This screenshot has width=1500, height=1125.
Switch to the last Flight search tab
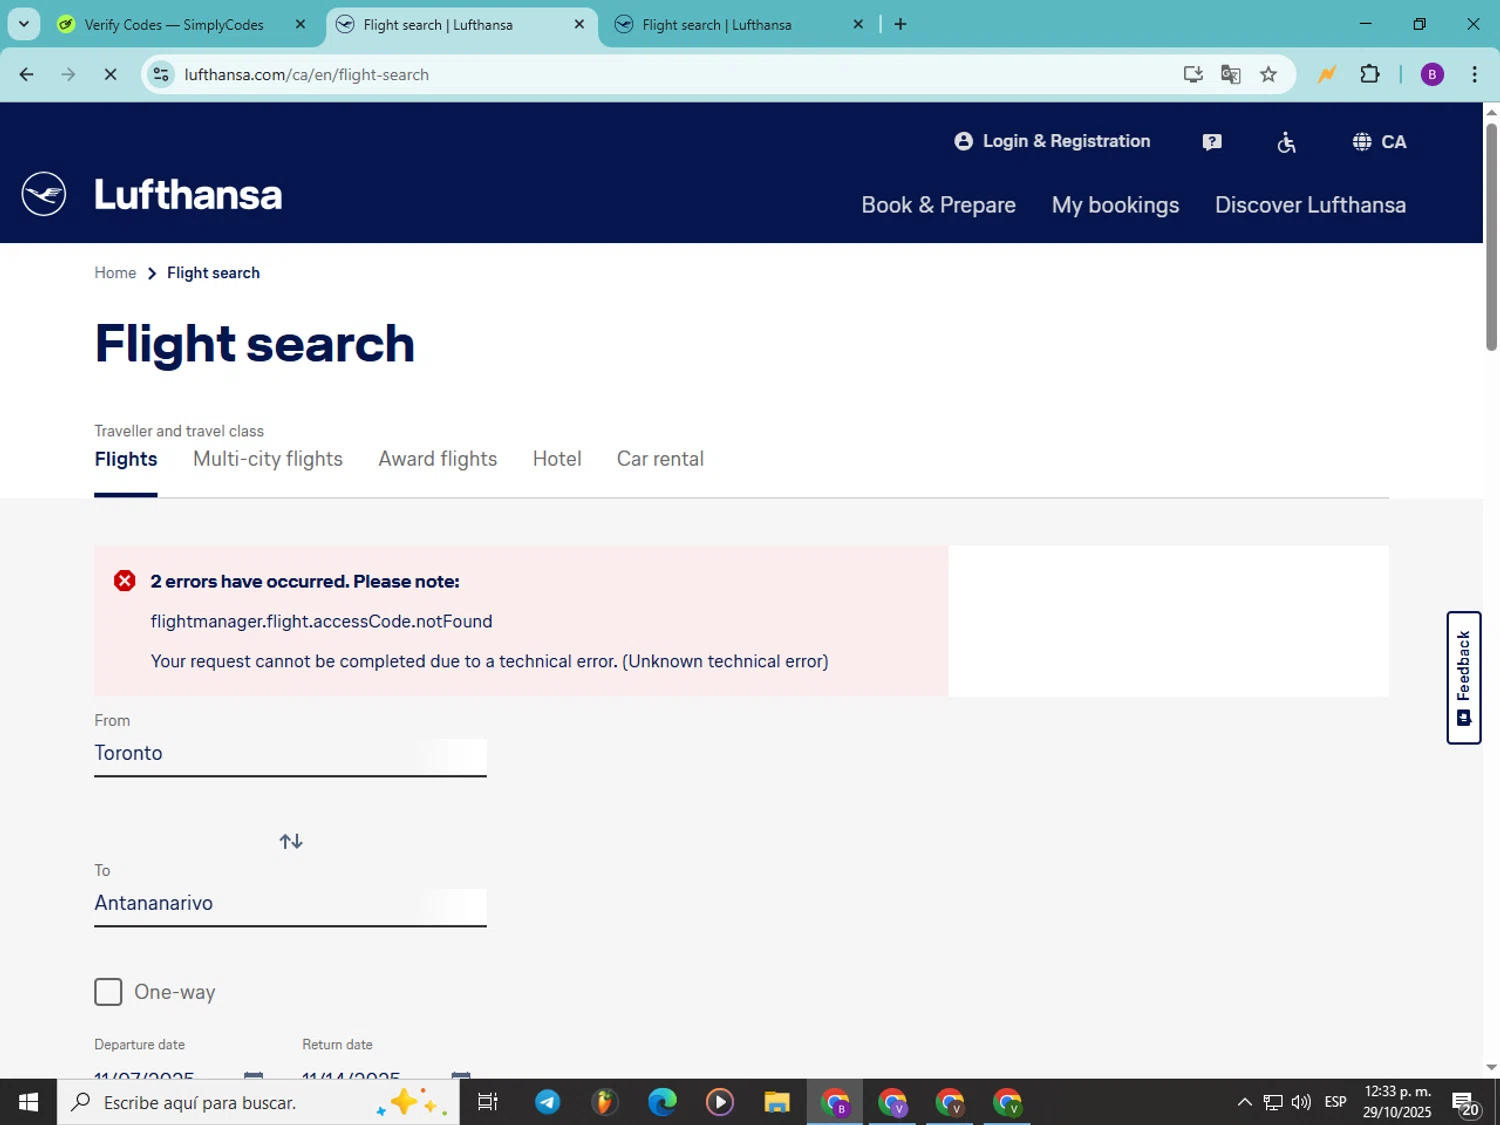(x=717, y=25)
